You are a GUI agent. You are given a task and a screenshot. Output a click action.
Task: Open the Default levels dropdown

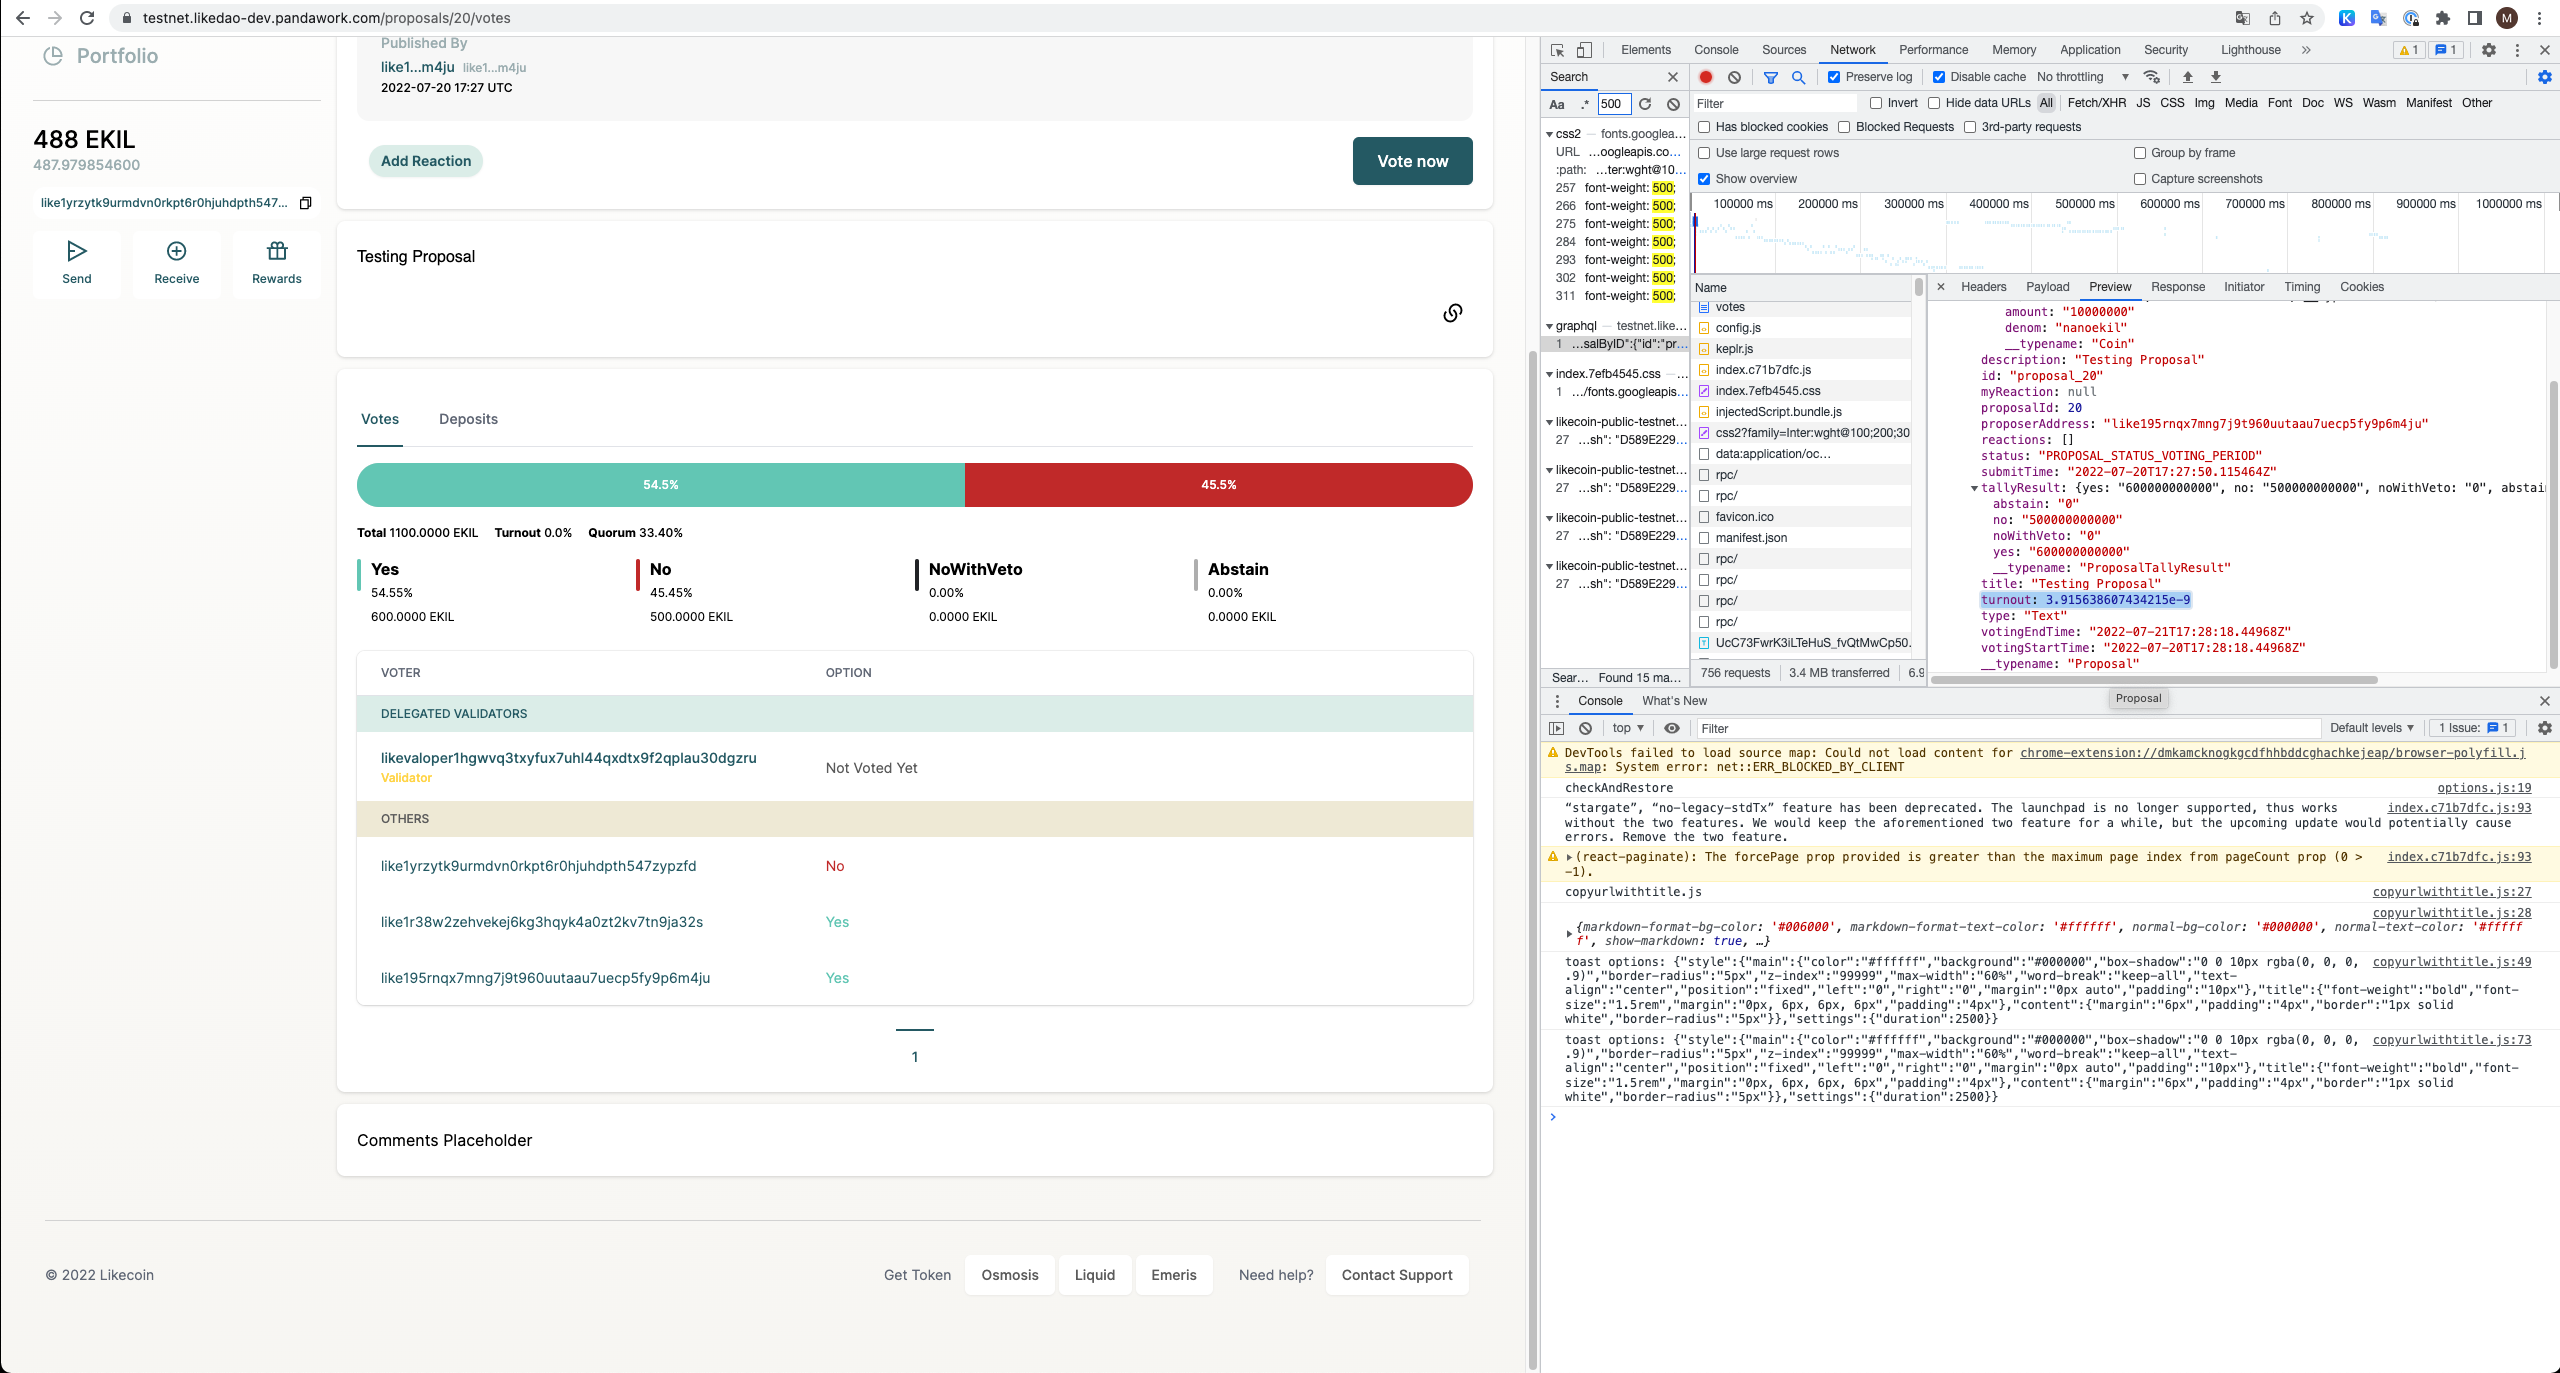tap(2371, 728)
